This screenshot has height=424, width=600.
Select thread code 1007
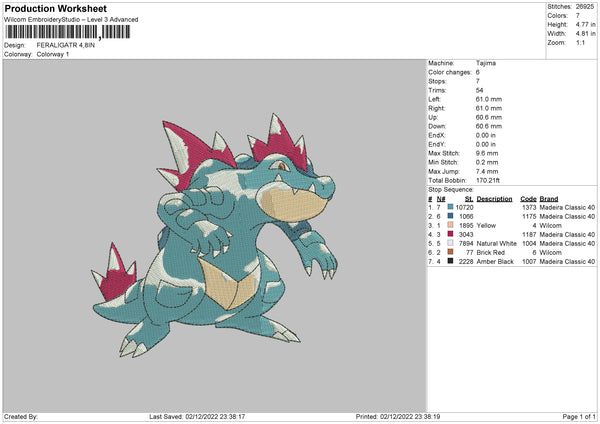click(x=529, y=262)
